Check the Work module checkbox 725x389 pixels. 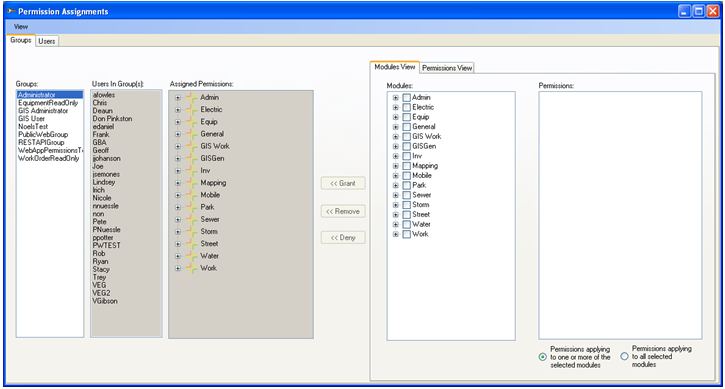(x=406, y=234)
